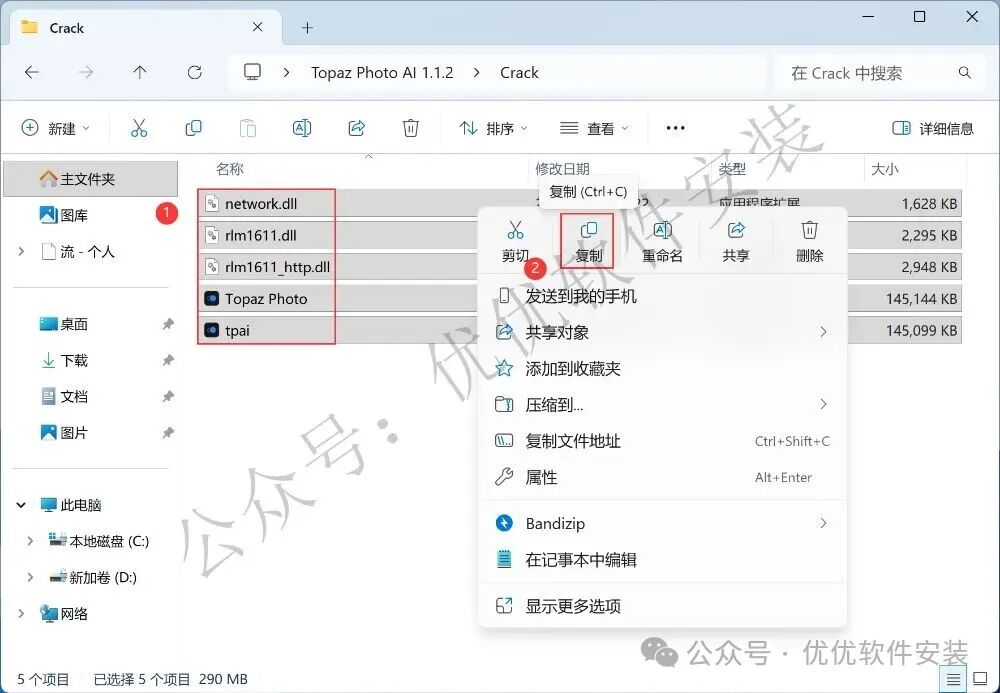Select 在记事本中编辑 menu entry

pyautogui.click(x=662, y=560)
